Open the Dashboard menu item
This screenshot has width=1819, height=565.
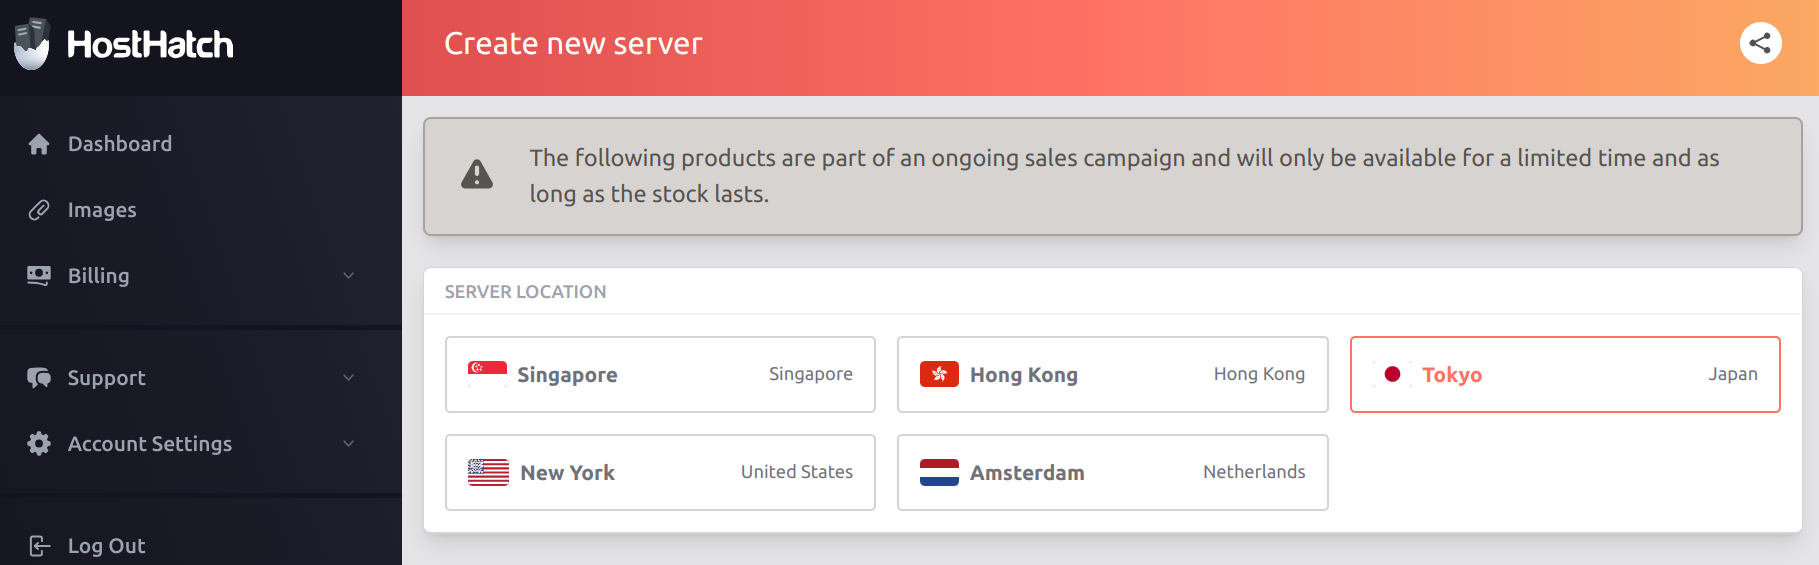coord(201,144)
